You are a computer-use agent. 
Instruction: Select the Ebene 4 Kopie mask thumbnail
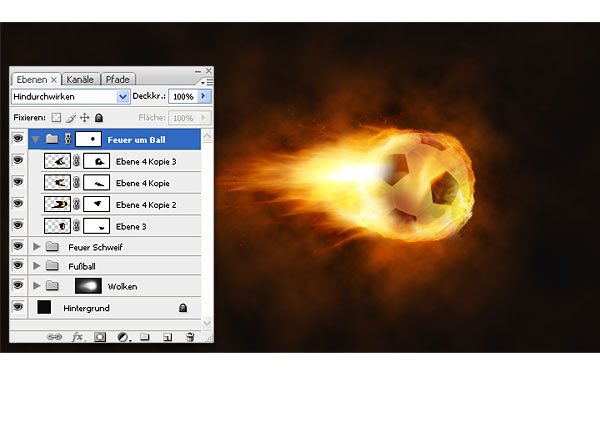click(x=97, y=183)
